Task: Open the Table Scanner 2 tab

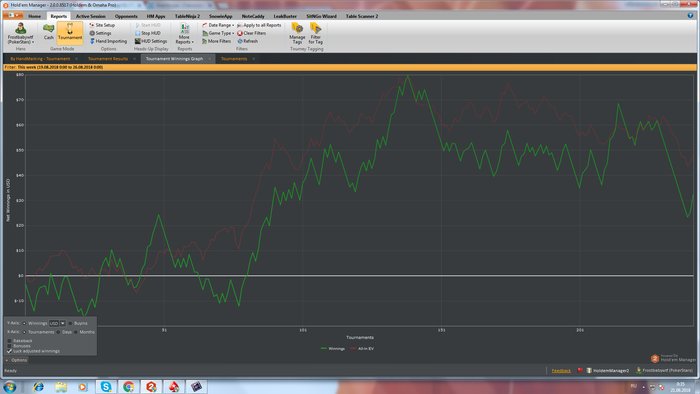Action: point(362,16)
